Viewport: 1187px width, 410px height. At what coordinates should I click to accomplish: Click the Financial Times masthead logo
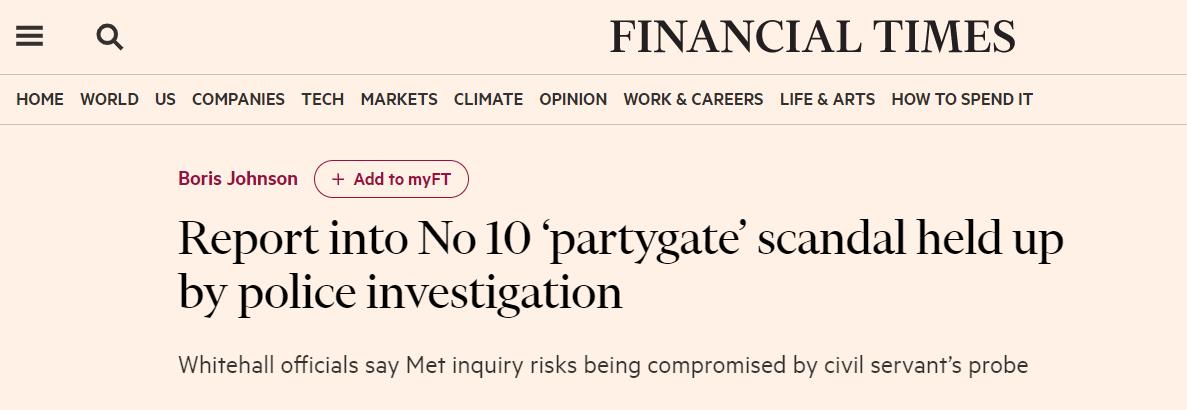click(812, 38)
